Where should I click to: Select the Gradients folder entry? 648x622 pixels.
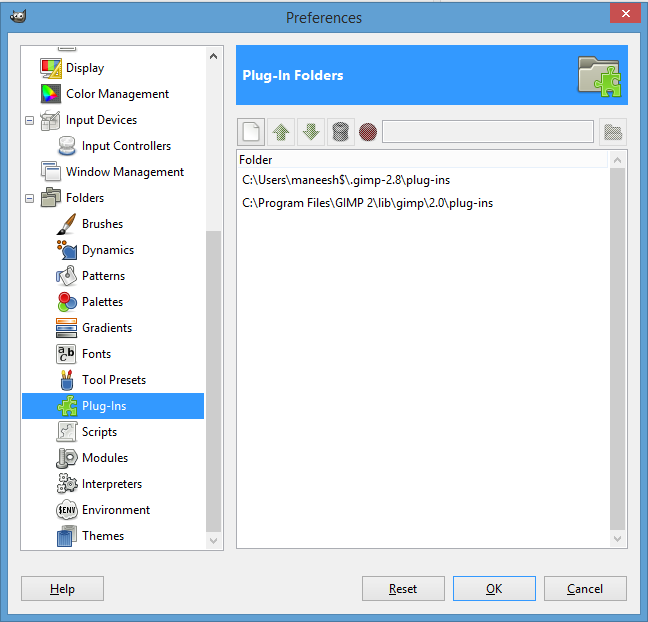[107, 328]
